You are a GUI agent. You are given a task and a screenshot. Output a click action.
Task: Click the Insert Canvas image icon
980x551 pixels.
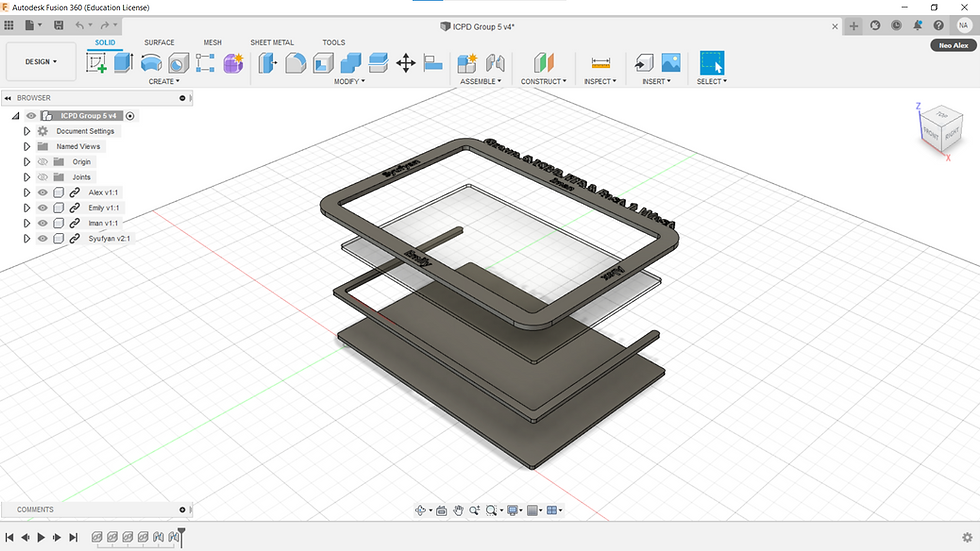click(671, 63)
